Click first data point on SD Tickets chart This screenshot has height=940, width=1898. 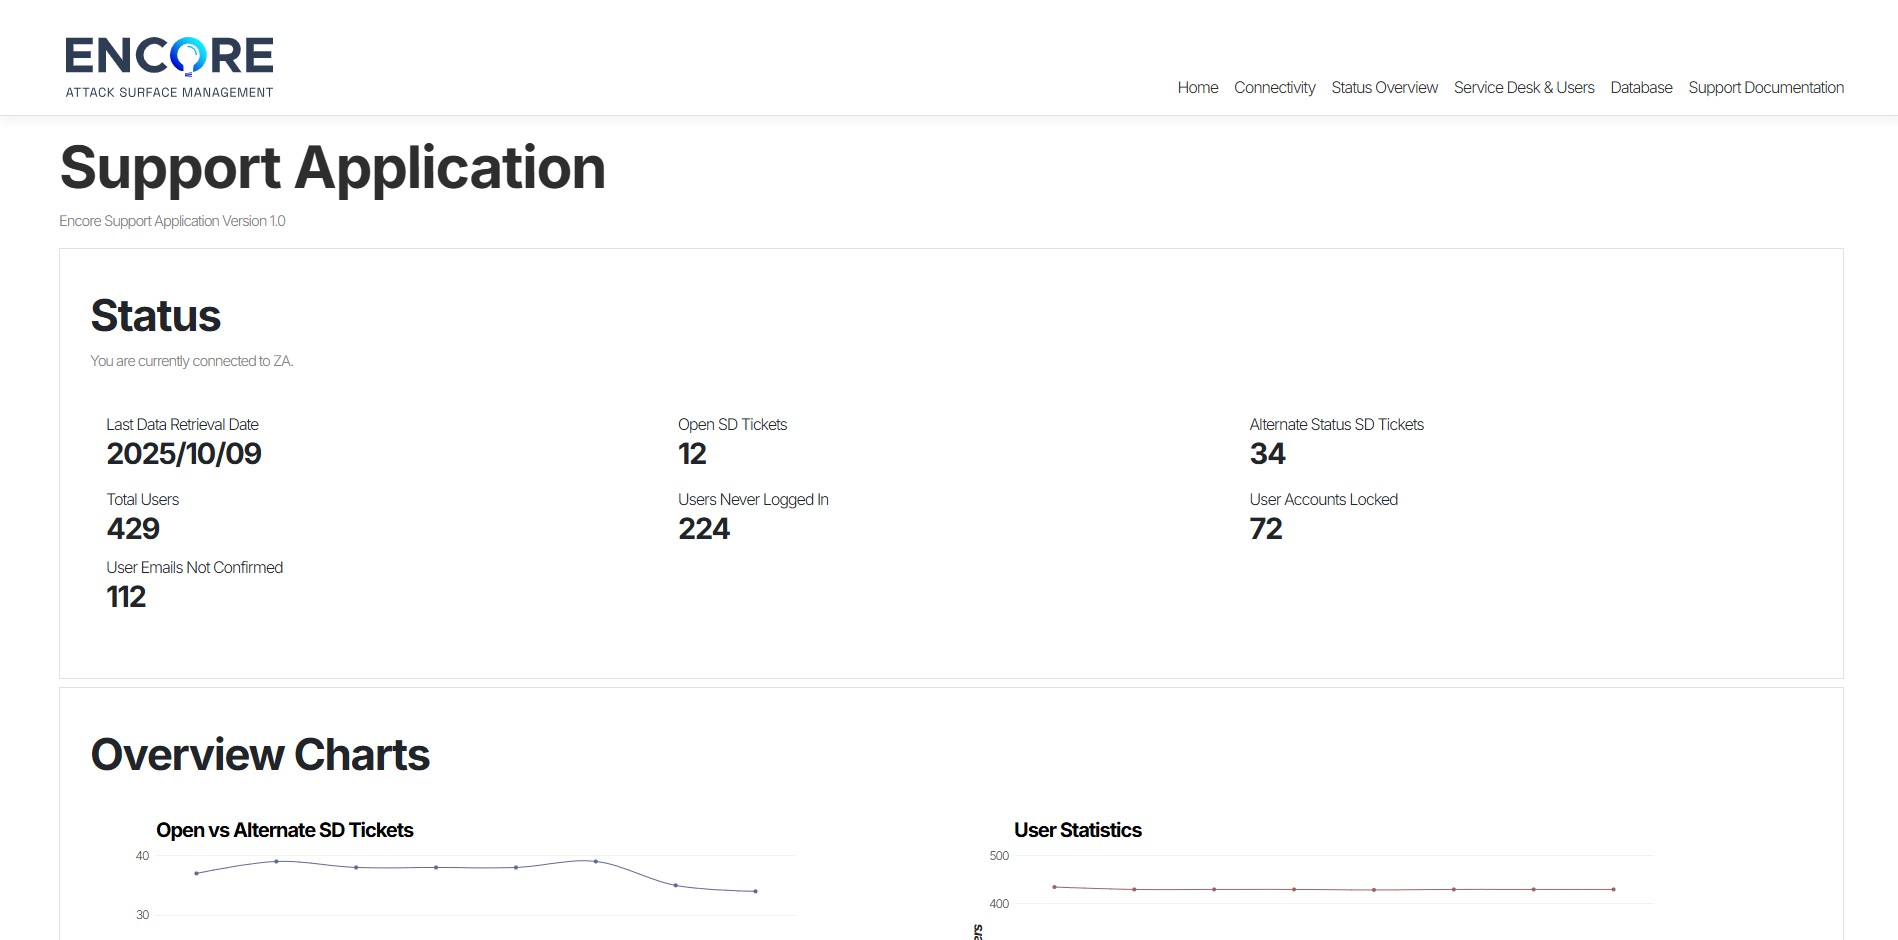196,873
